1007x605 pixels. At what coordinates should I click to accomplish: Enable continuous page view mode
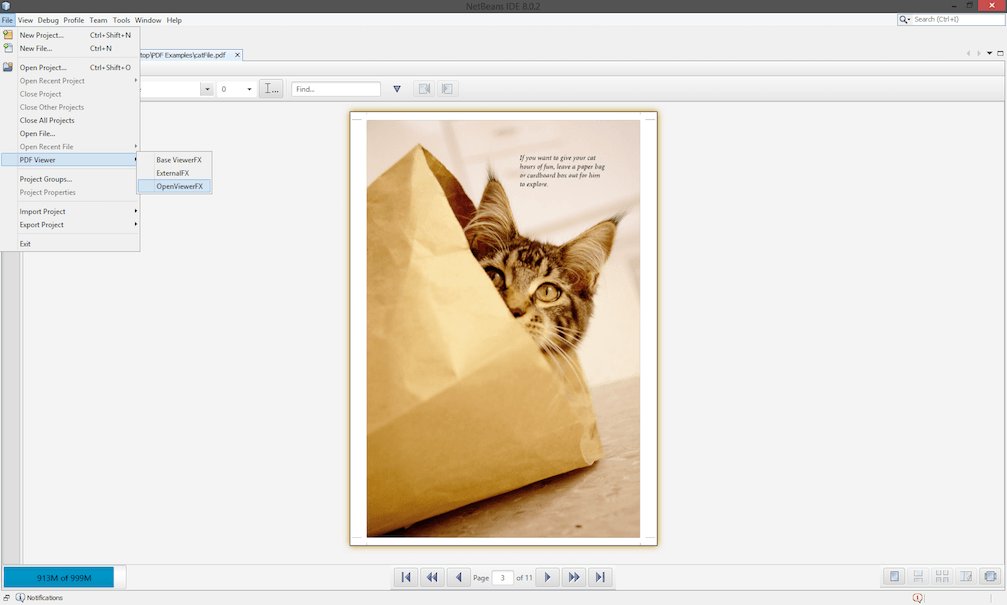918,577
